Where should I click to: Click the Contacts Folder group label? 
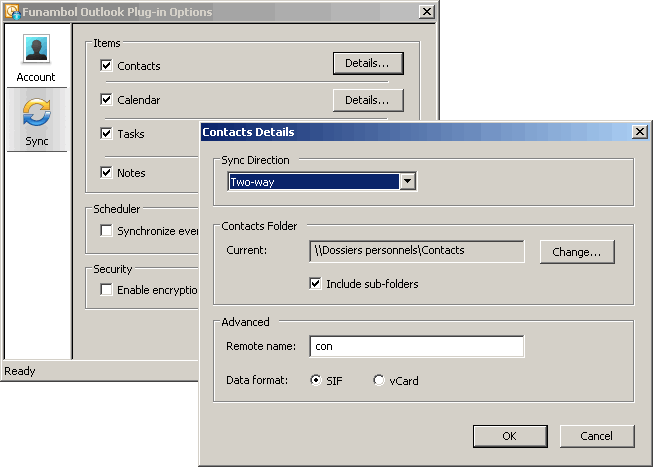pyautogui.click(x=259, y=226)
